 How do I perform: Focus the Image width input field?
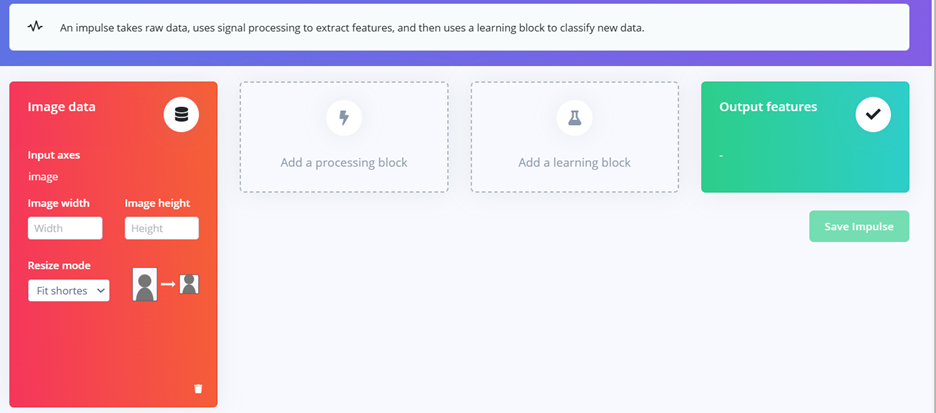[x=65, y=228]
